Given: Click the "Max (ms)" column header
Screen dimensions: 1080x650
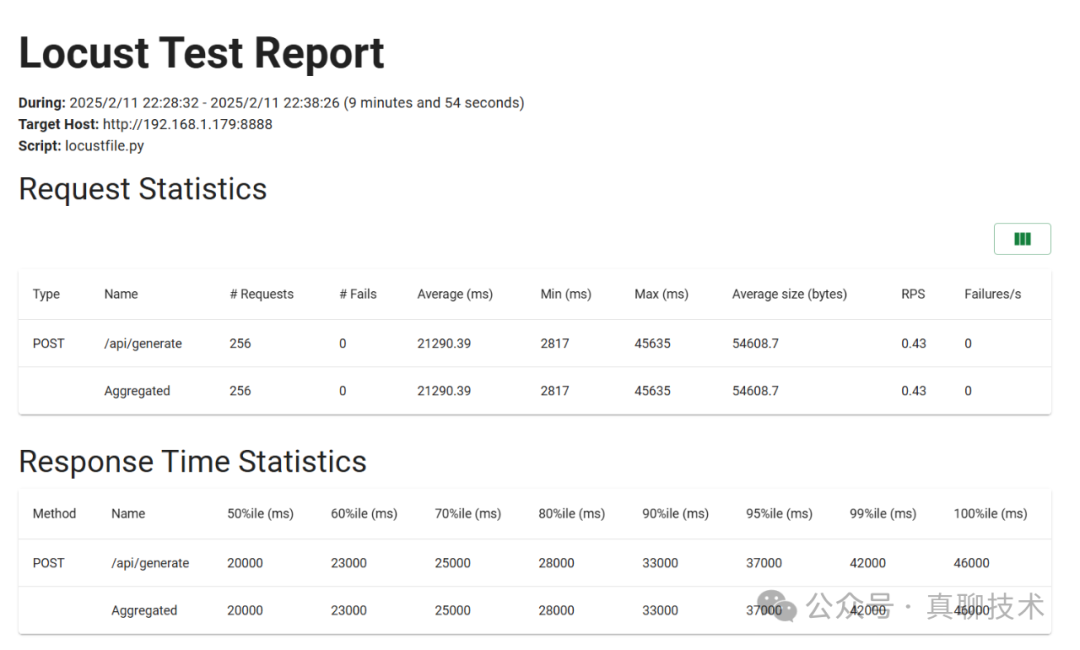Looking at the screenshot, I should coord(661,294).
